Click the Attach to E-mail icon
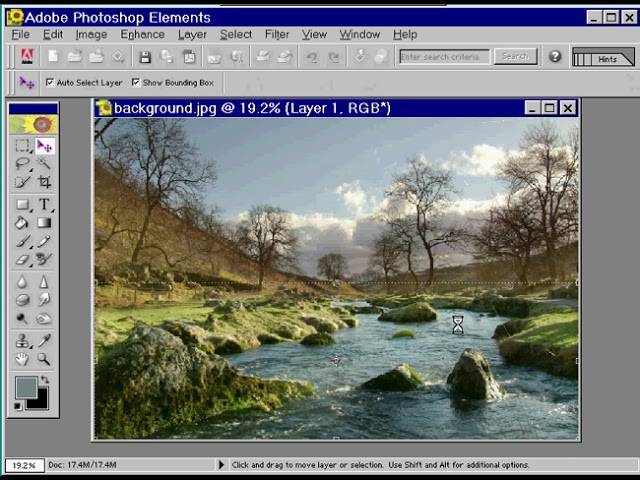The image size is (640, 480). tap(214, 57)
